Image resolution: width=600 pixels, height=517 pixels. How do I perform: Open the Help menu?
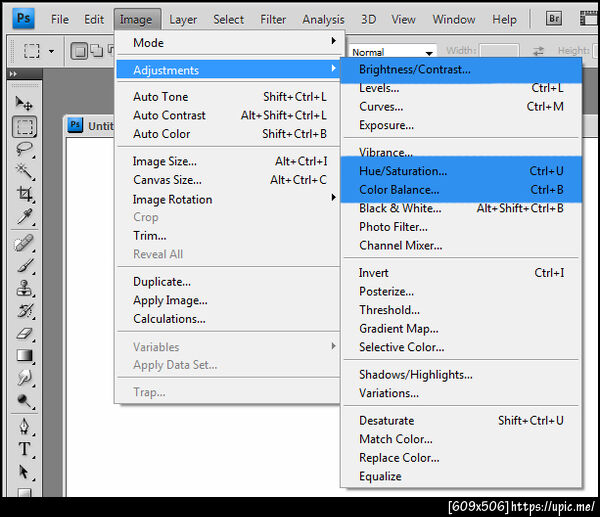tap(504, 19)
